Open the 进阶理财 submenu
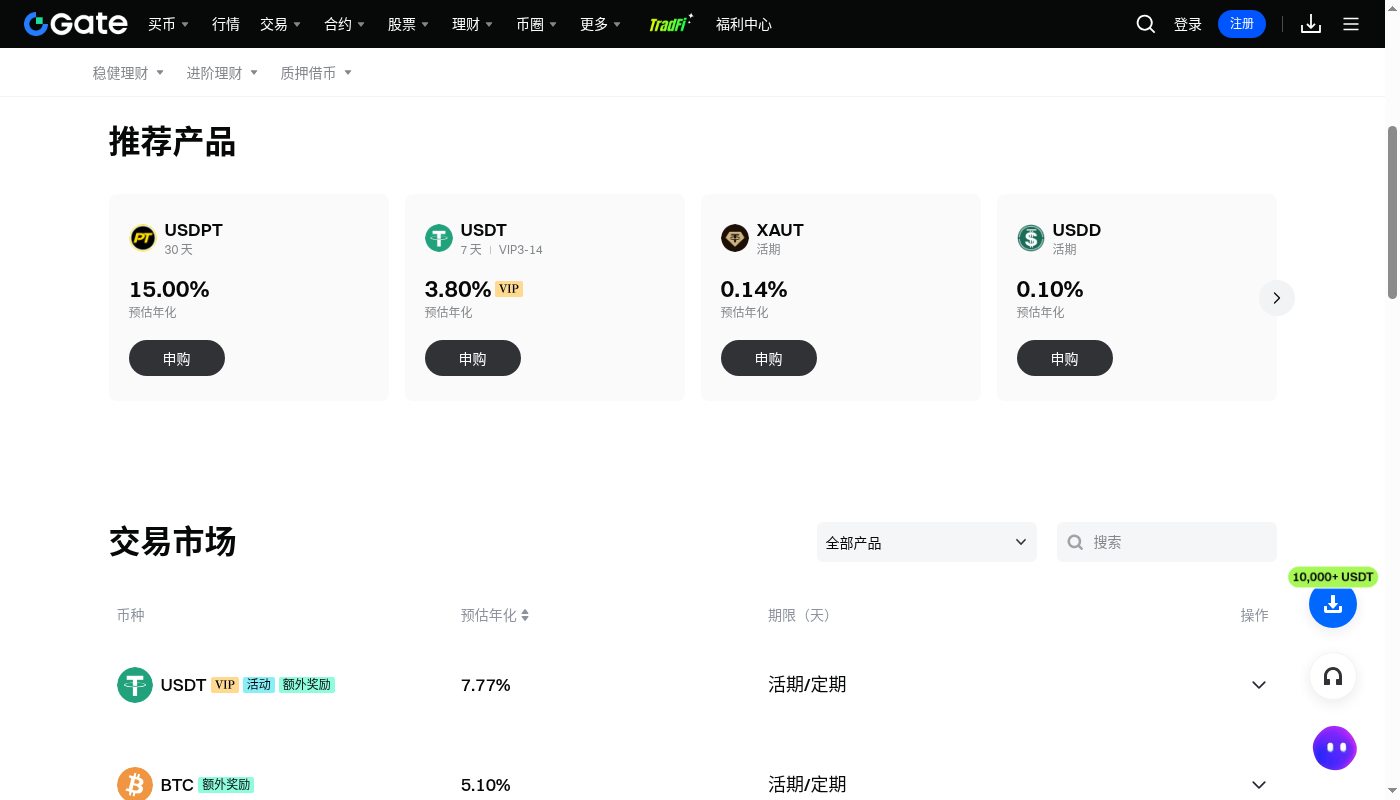1400x800 pixels. [222, 73]
